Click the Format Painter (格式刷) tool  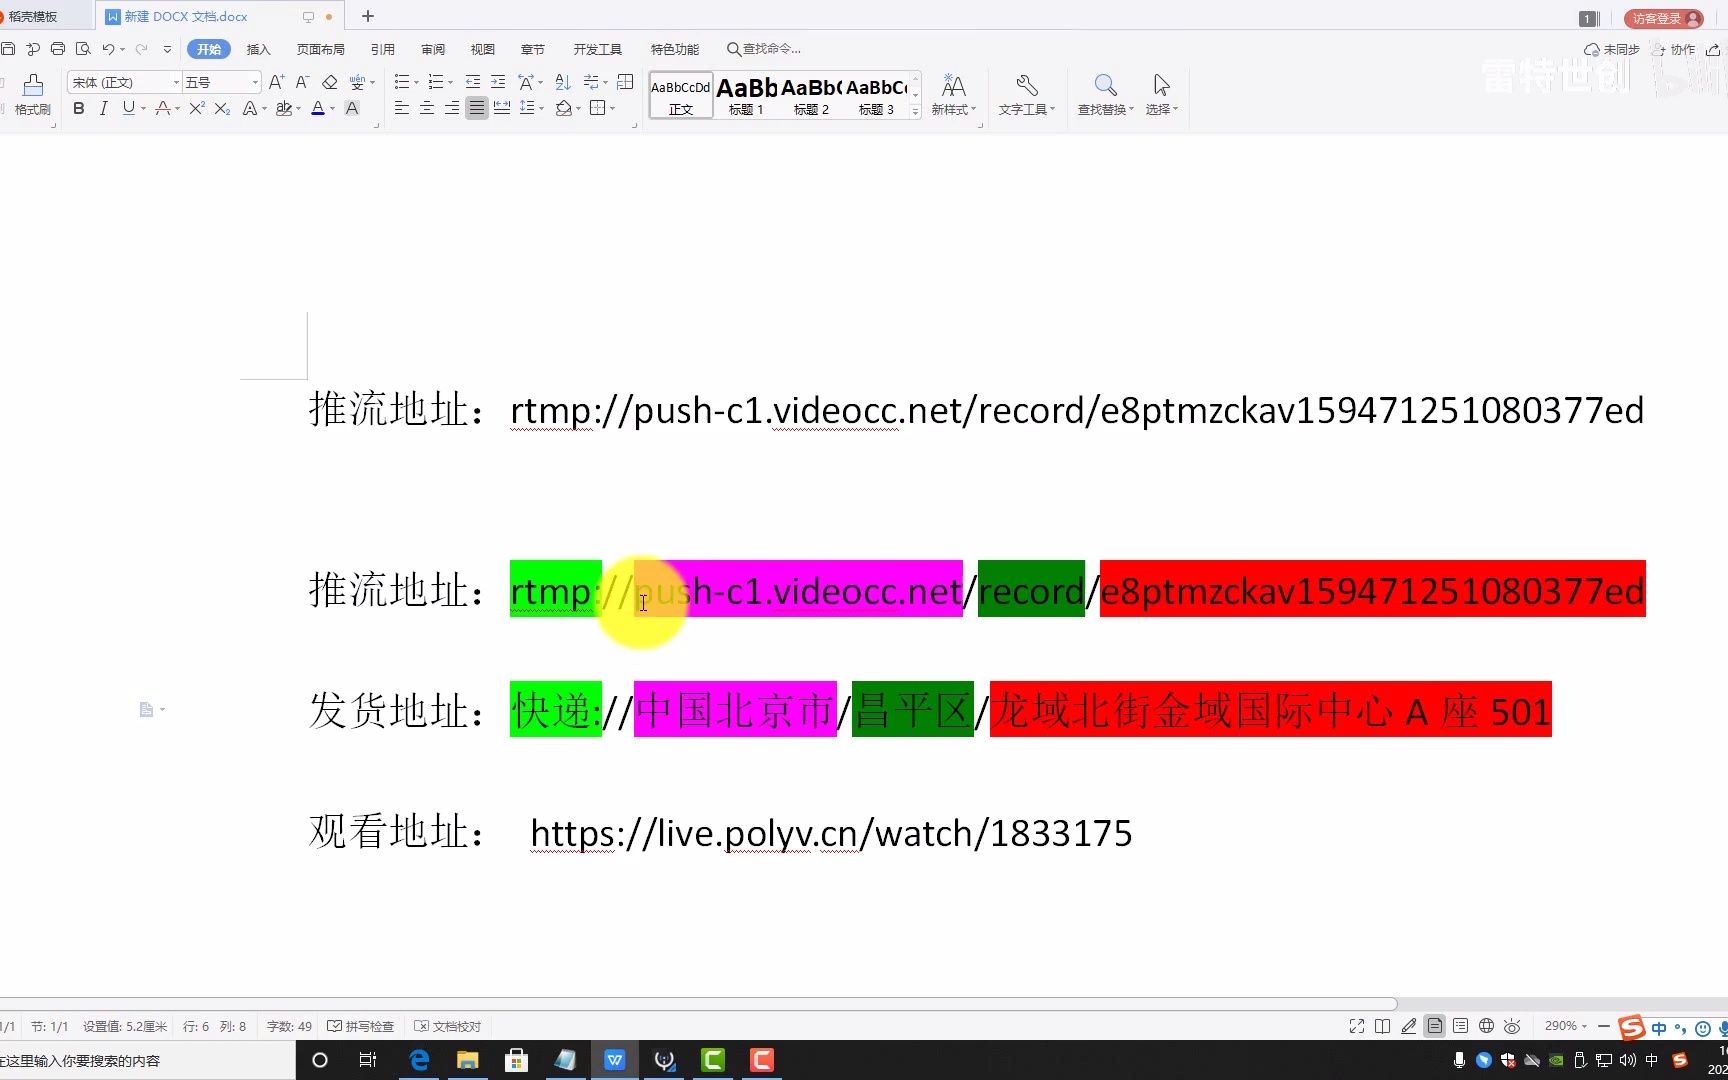[x=32, y=95]
